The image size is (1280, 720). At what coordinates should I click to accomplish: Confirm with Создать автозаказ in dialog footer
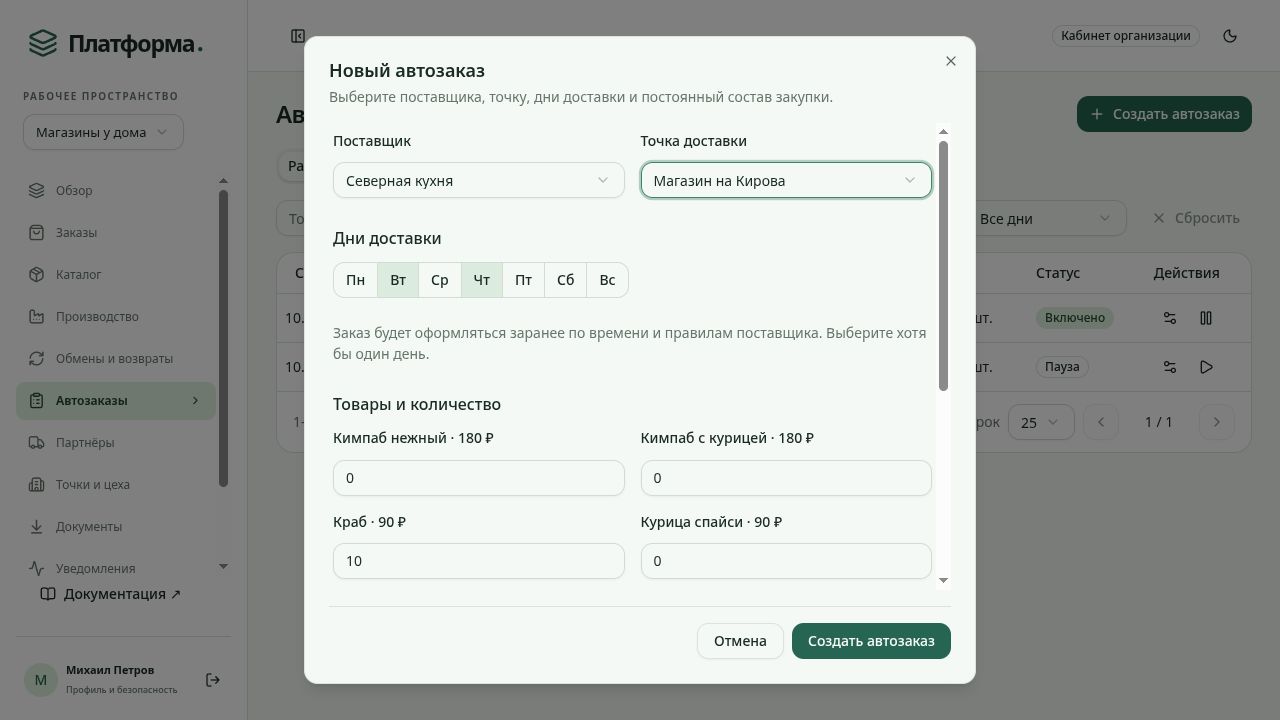pyautogui.click(x=871, y=641)
